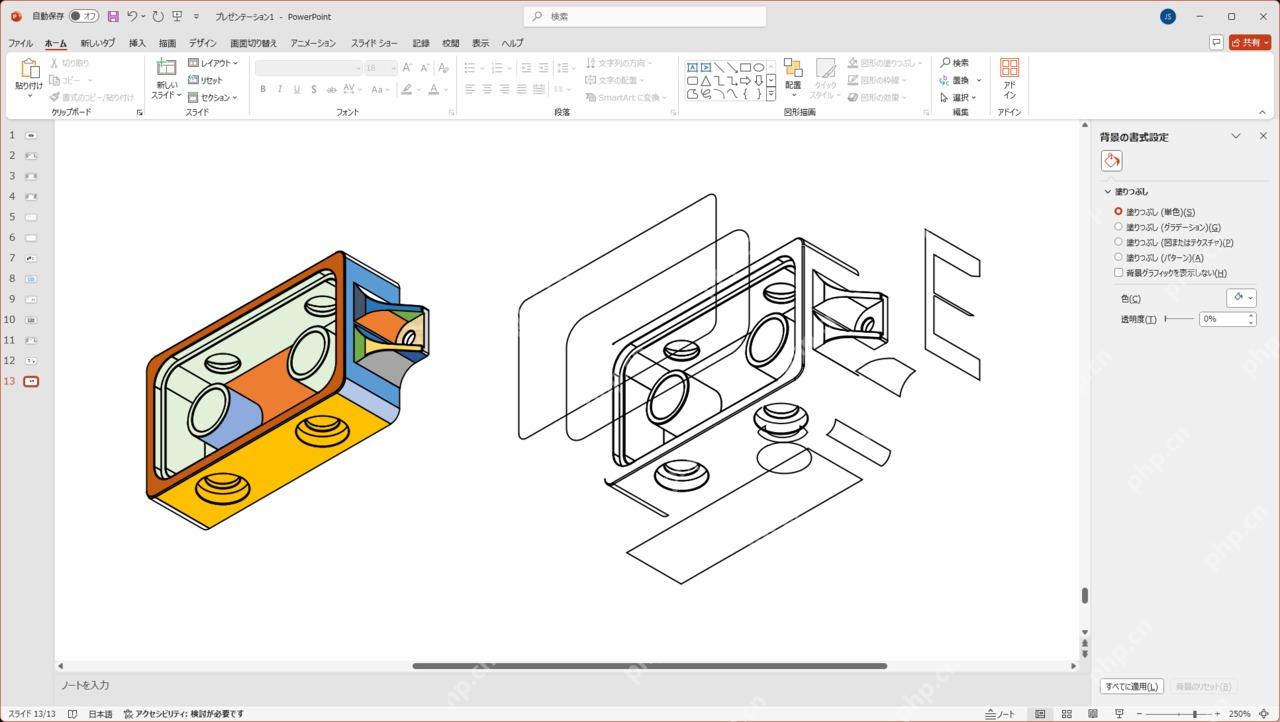Switch to reading view icon in status bar
Image resolution: width=1280 pixels, height=722 pixels.
(x=1092, y=714)
